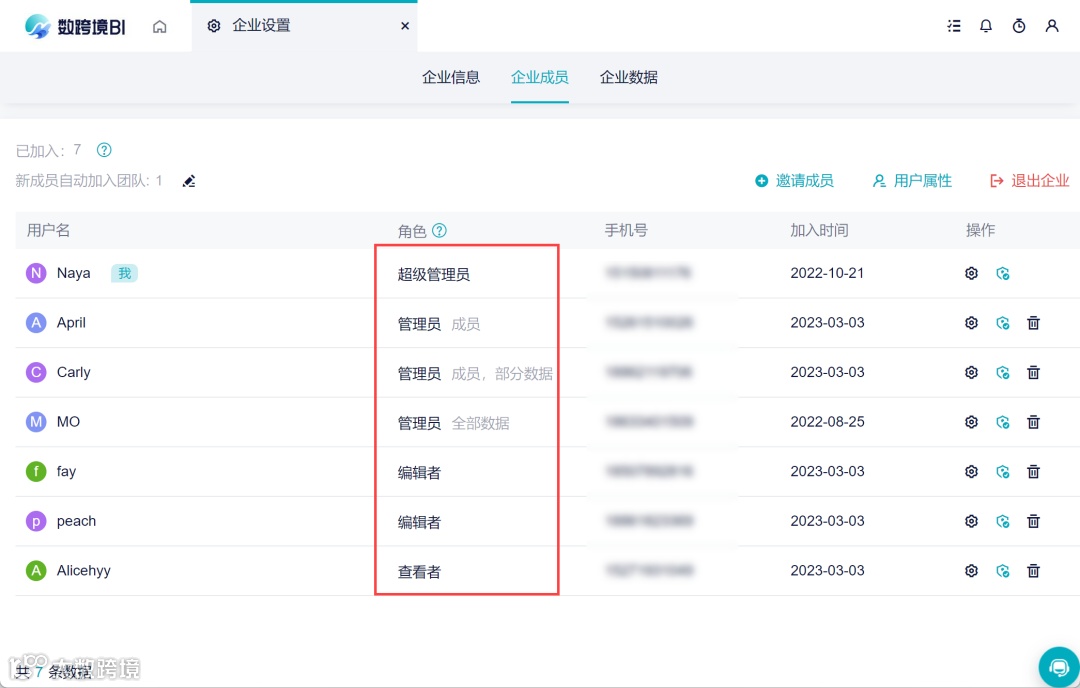Image resolution: width=1080 pixels, height=688 pixels.
Task: Switch to the 企业信息 tab
Action: click(x=451, y=77)
